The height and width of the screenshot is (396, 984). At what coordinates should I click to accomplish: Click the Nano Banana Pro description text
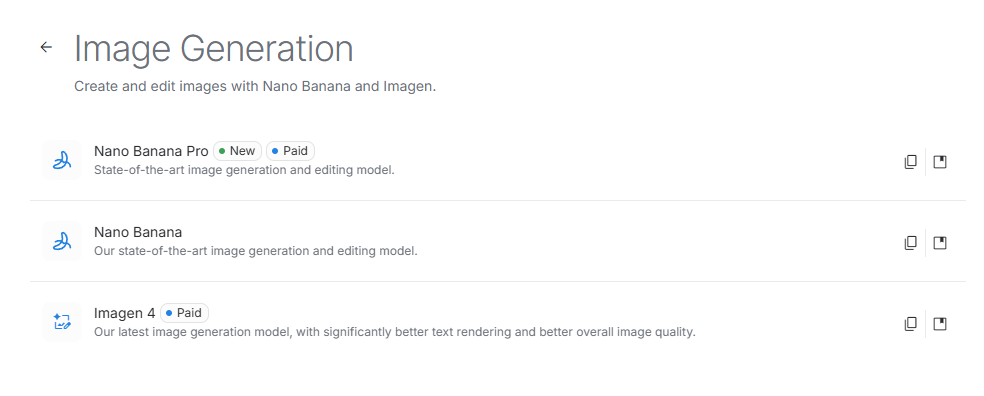(x=244, y=170)
